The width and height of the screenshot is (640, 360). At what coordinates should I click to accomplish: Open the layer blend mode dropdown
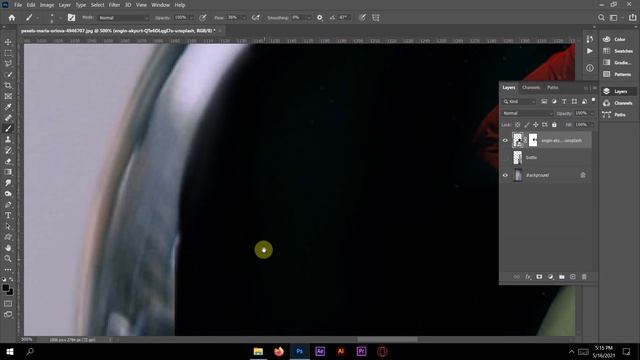pos(527,113)
